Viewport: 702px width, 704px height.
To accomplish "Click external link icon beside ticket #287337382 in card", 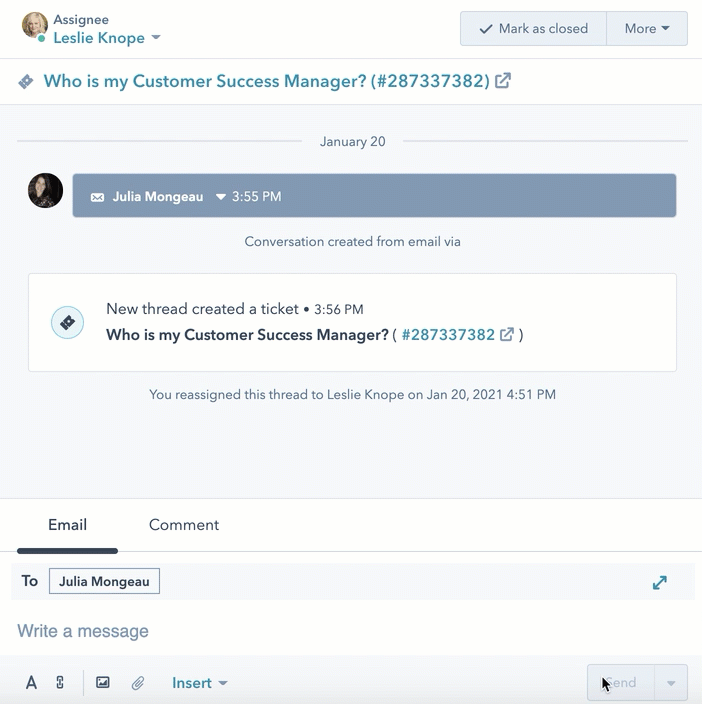I will coord(507,335).
